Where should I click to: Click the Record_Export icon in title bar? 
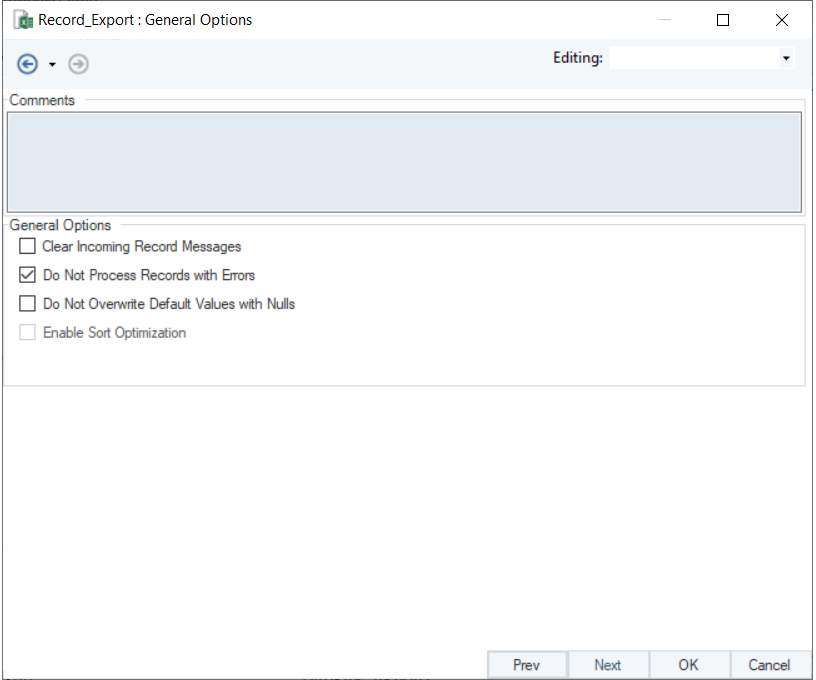click(22, 20)
